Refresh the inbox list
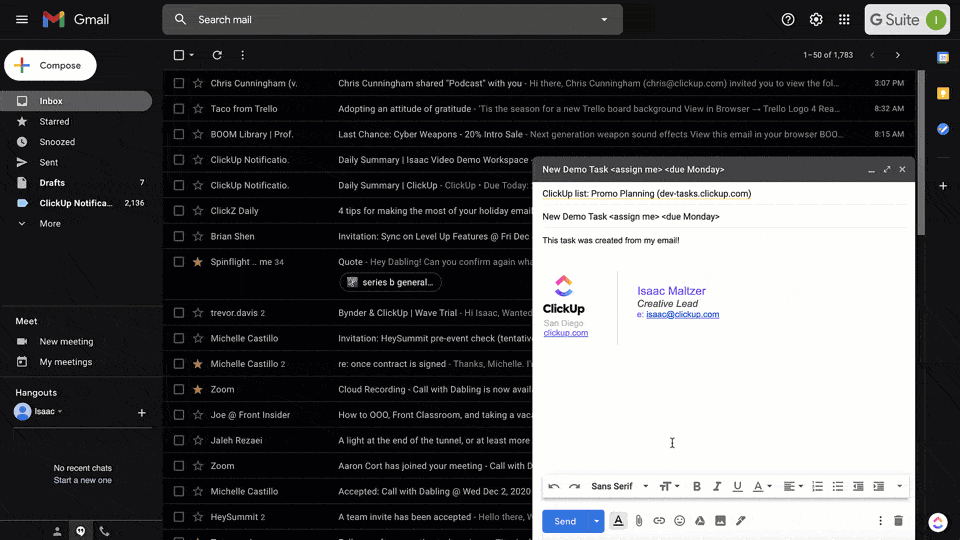 pyautogui.click(x=217, y=55)
